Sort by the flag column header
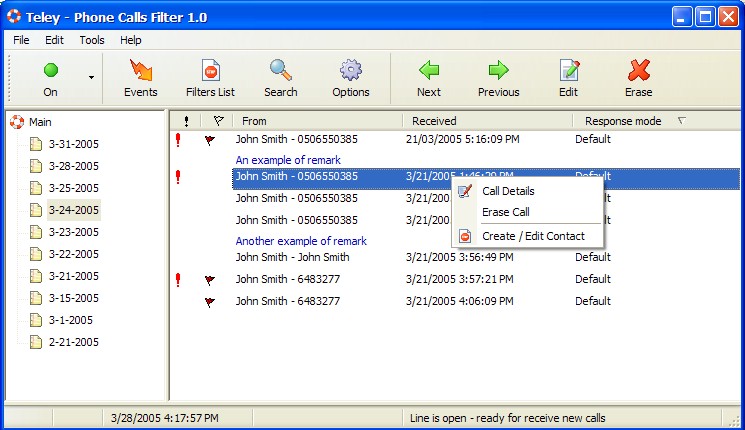745x430 pixels. (218, 121)
